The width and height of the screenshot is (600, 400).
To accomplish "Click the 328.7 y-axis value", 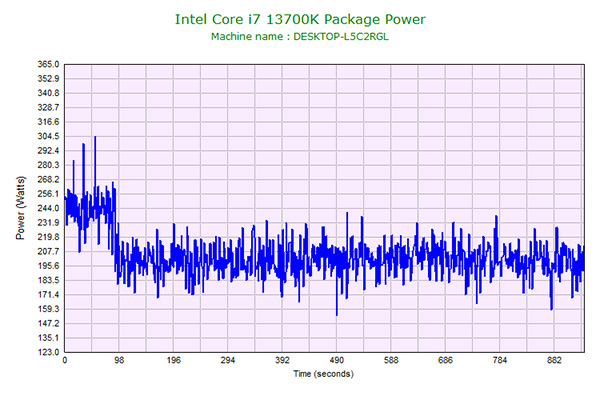I will [48, 108].
